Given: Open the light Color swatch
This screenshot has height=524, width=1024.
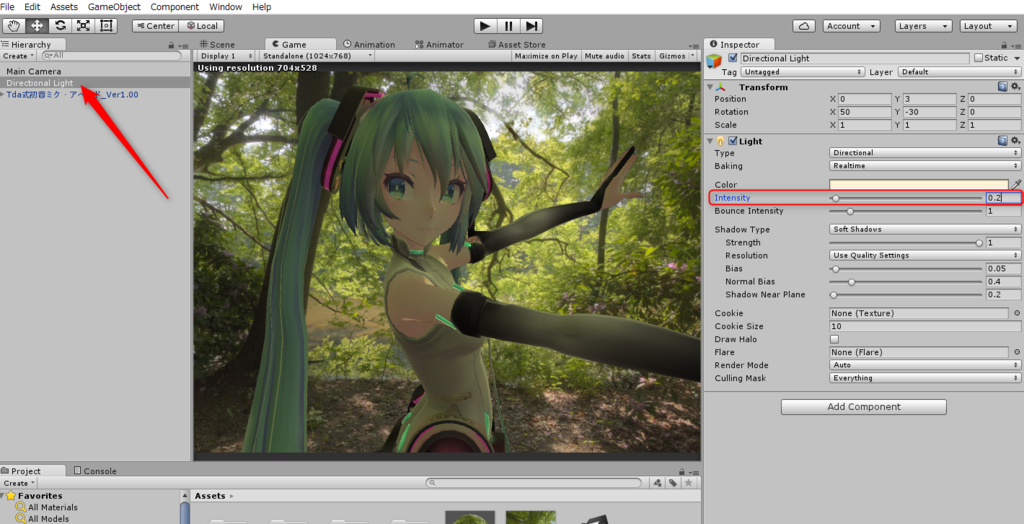Looking at the screenshot, I should (919, 185).
